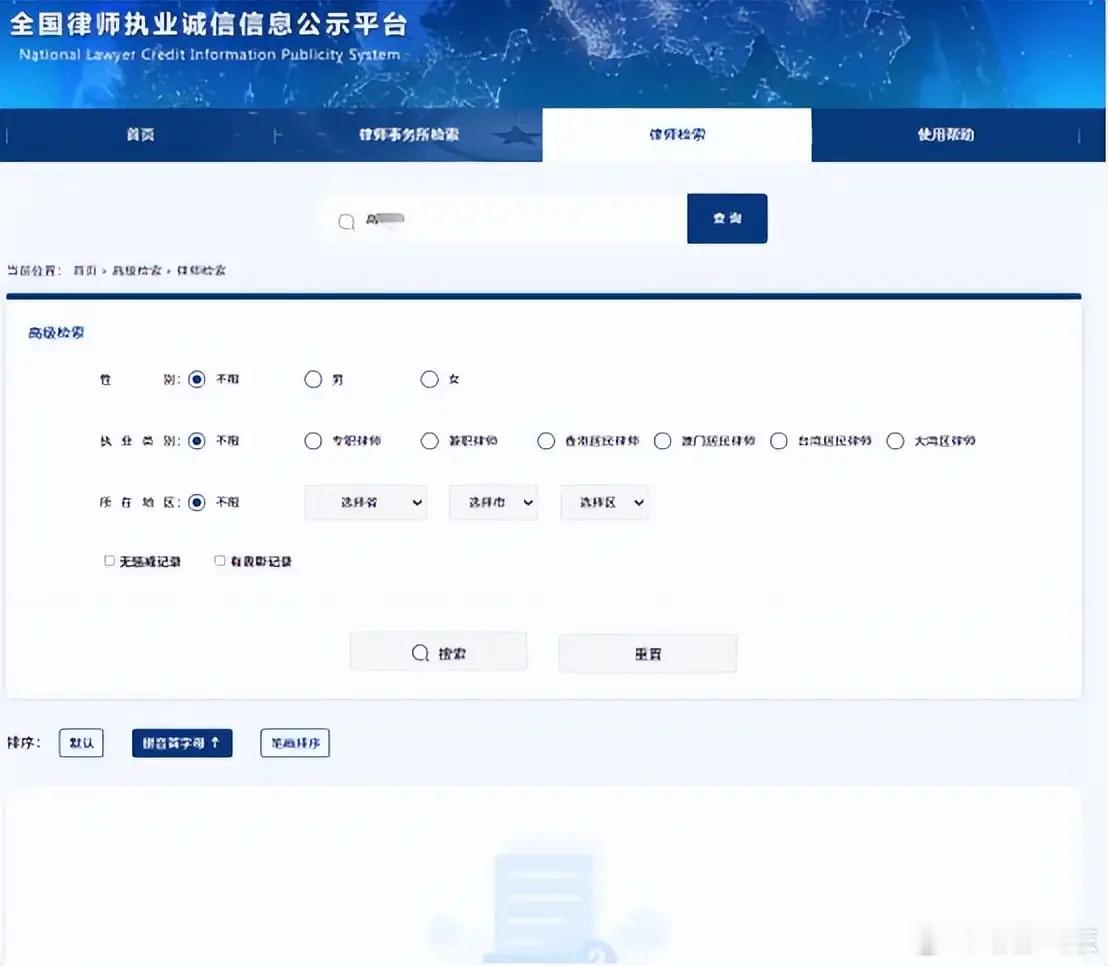Click the 重置 reset button
1108x966 pixels.
coord(648,654)
